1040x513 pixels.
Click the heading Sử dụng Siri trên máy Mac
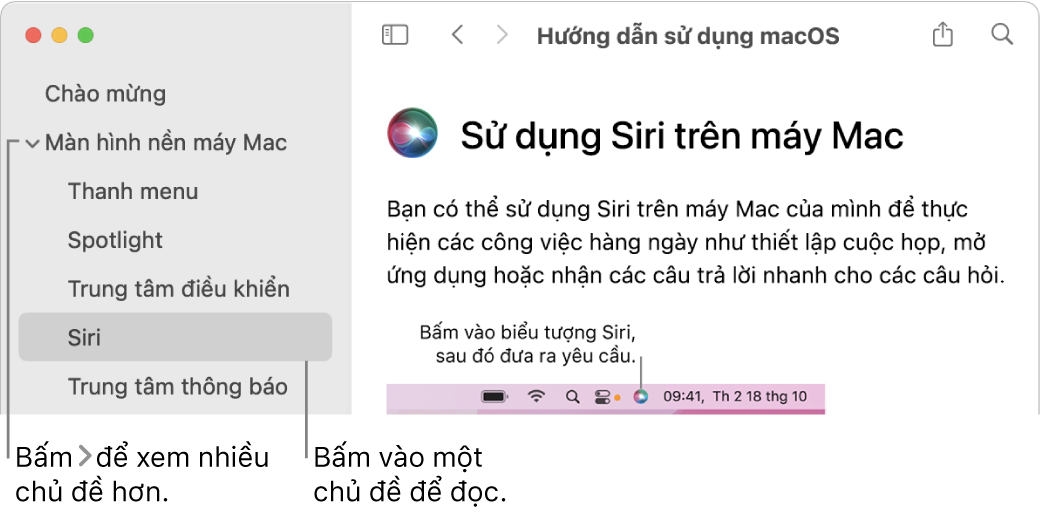(682, 136)
